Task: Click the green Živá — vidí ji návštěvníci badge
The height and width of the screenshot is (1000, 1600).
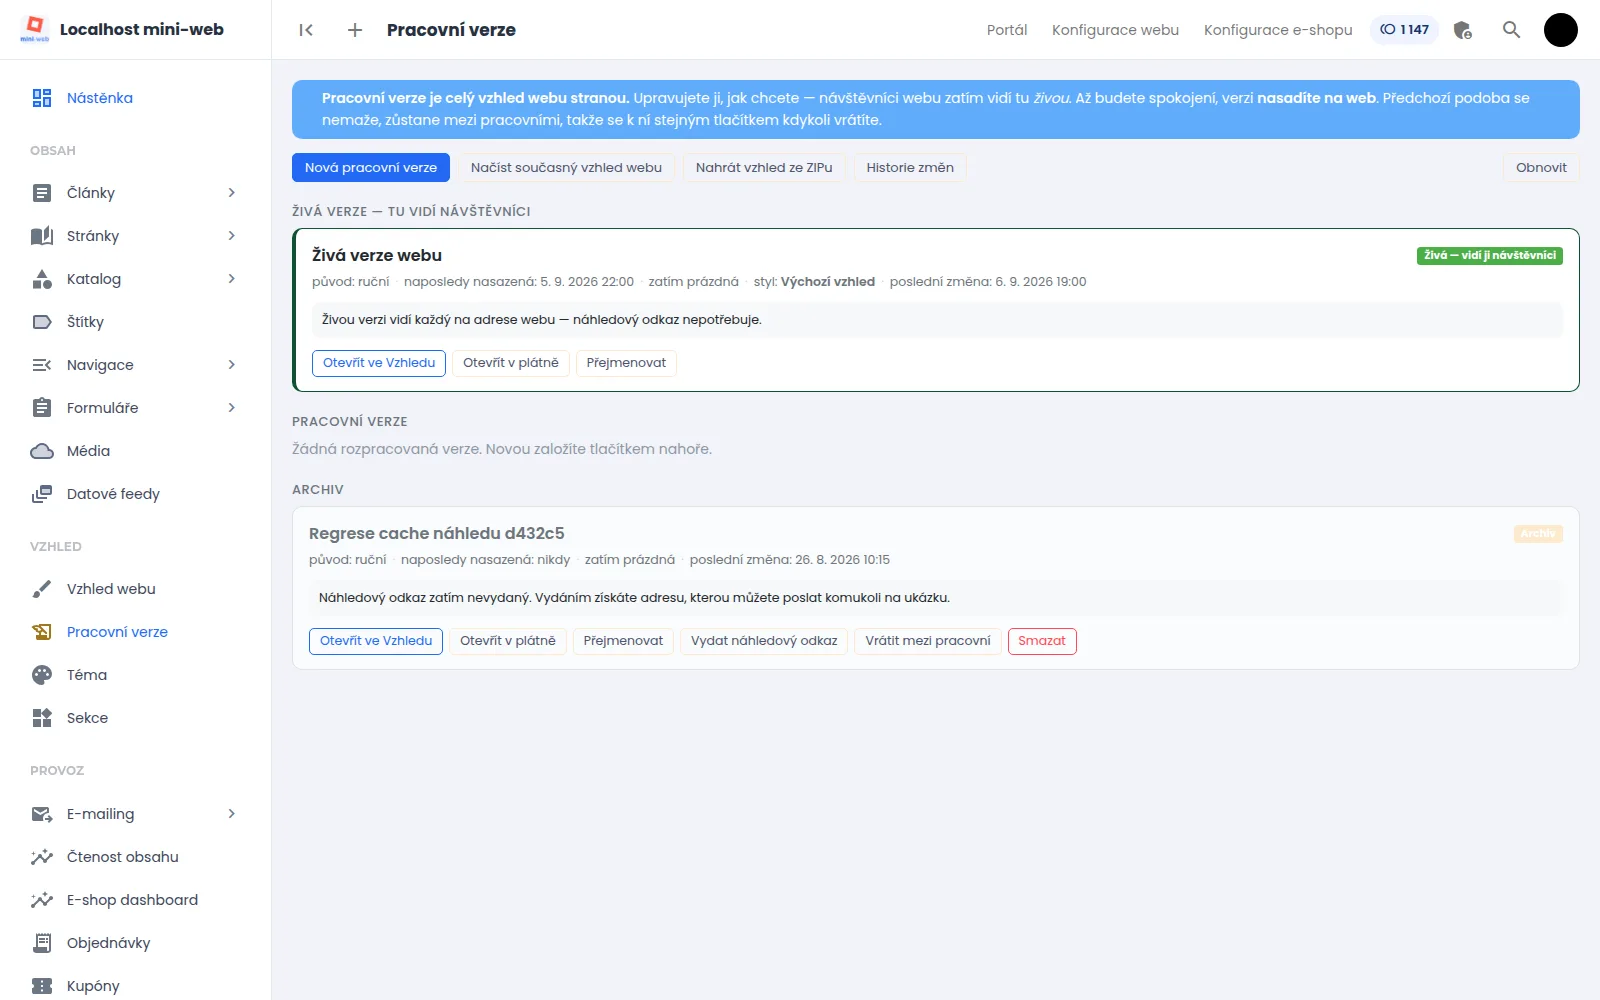Action: [1490, 255]
